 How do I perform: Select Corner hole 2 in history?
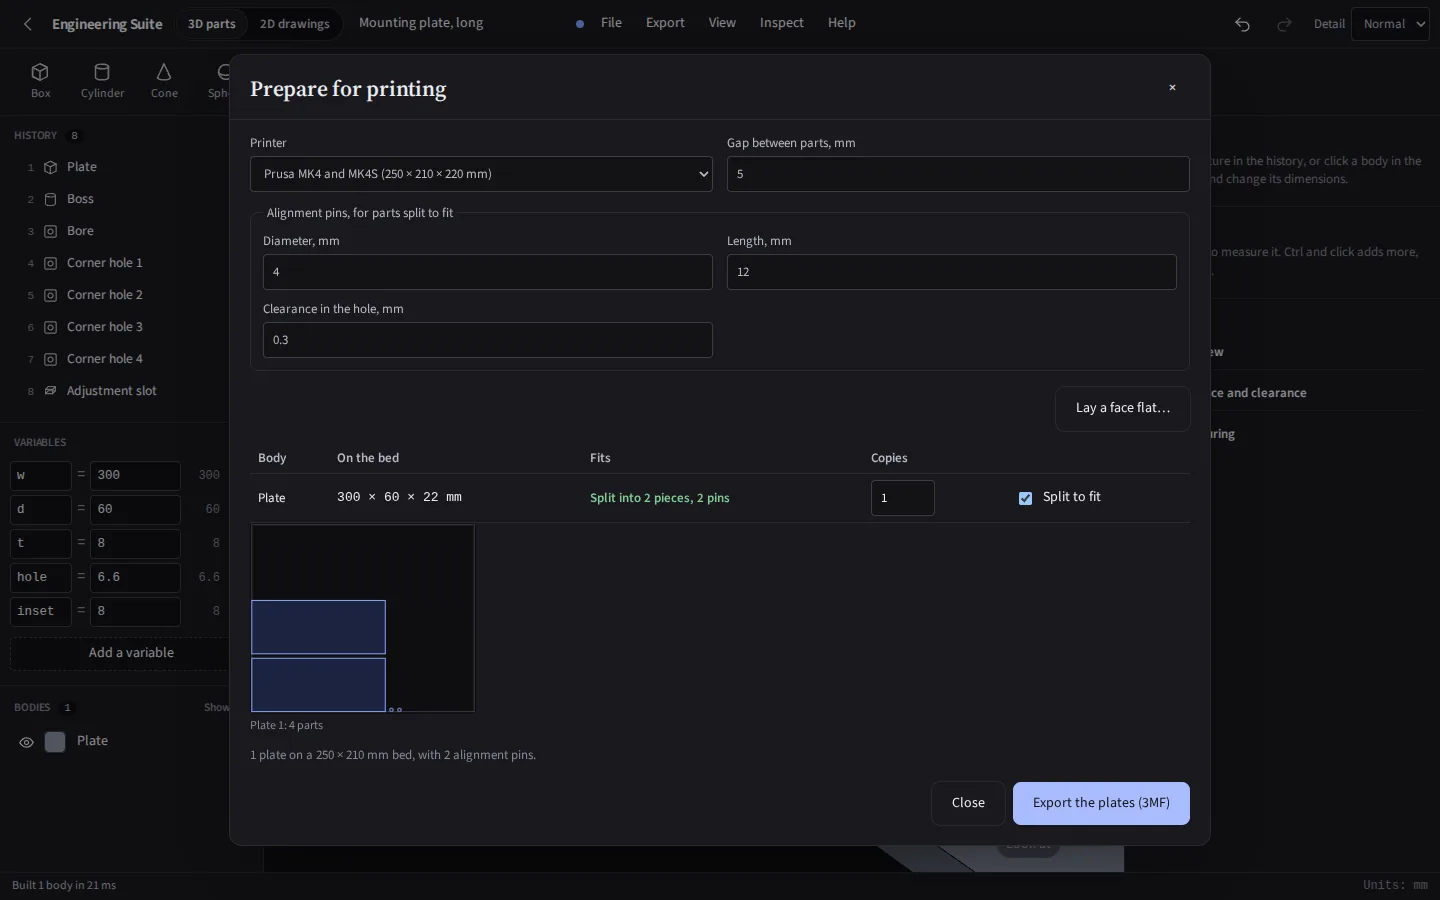pos(104,295)
